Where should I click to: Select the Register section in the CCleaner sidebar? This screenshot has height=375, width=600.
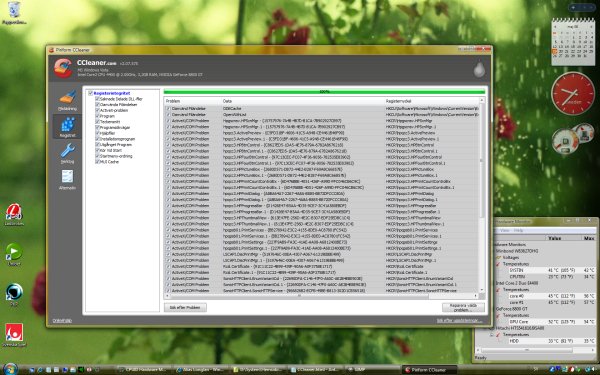click(x=67, y=127)
